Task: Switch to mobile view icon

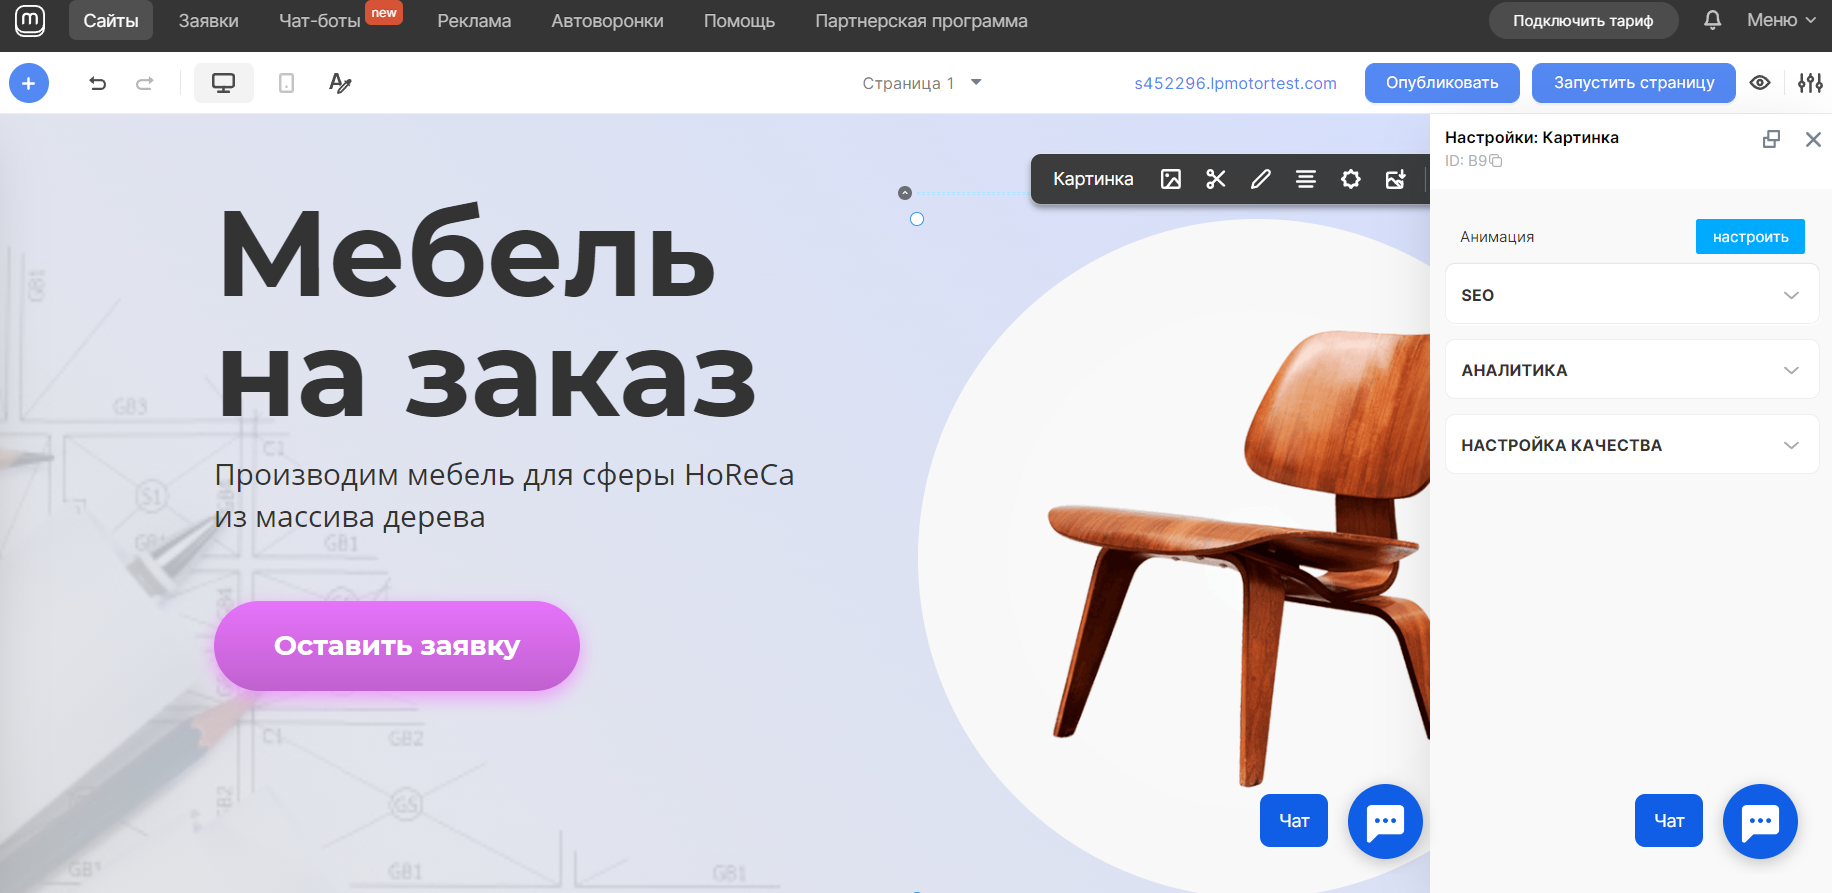Action: [286, 83]
